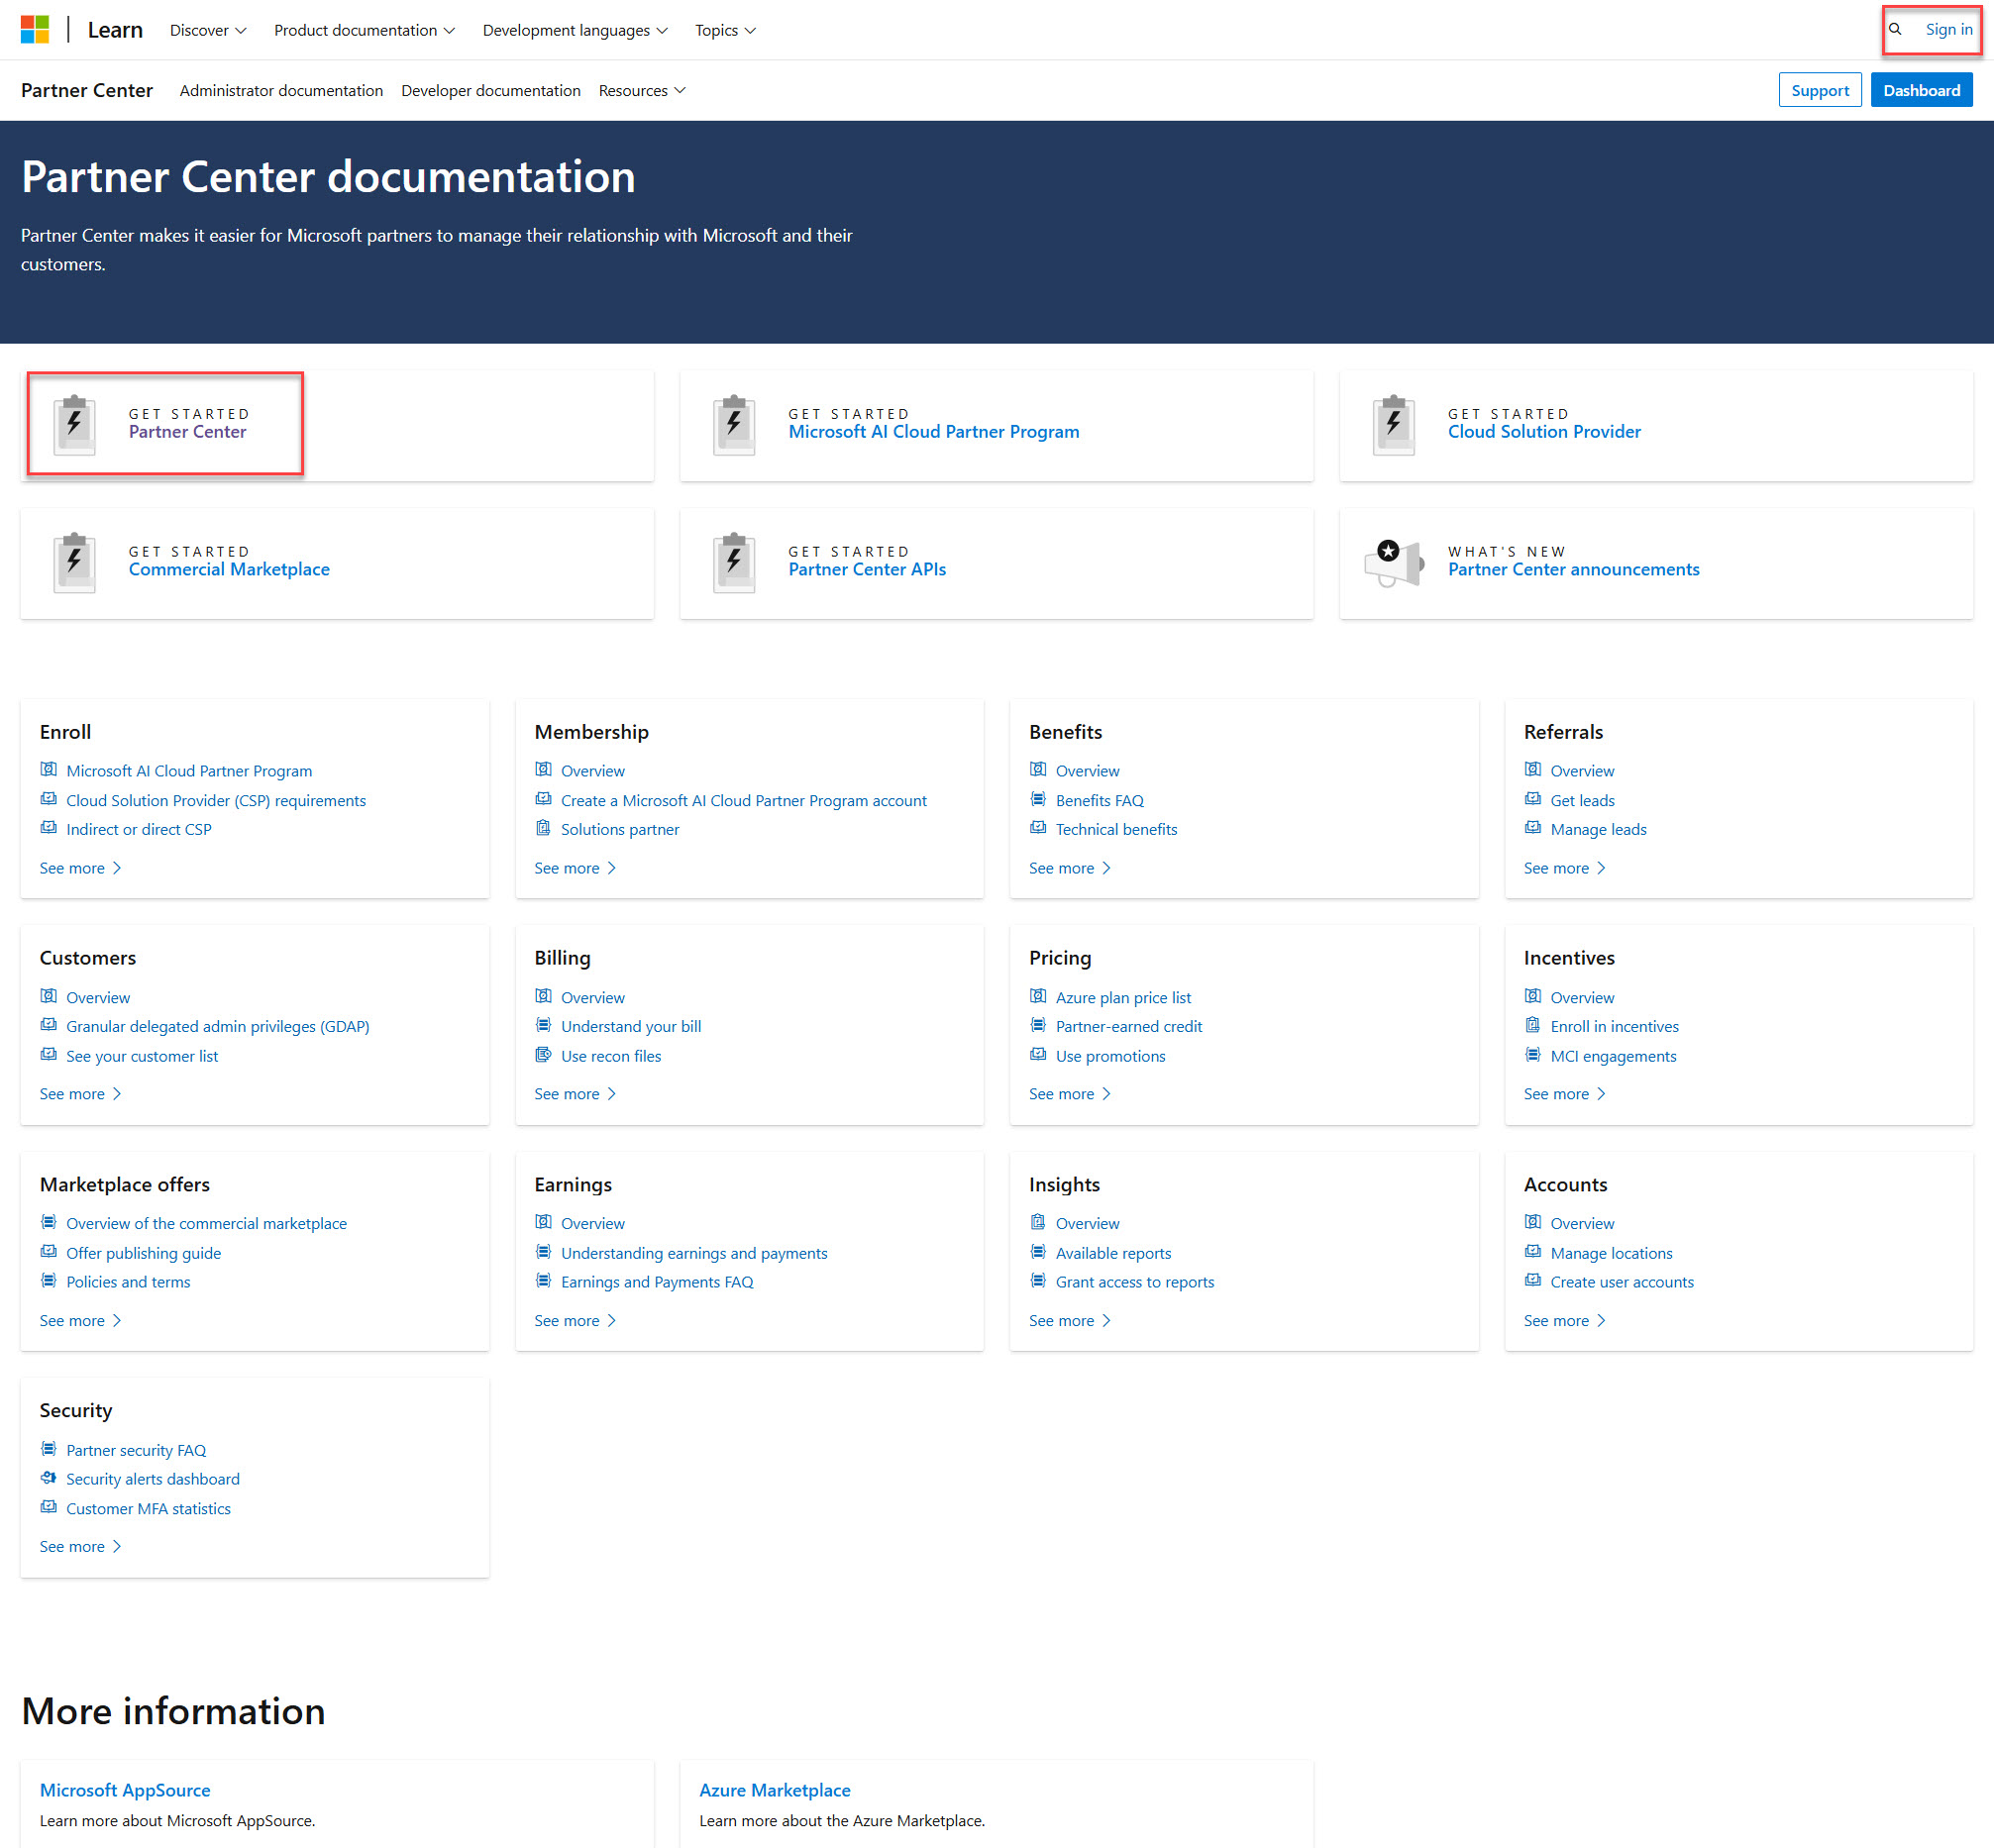Click See more under Referrals

click(x=1565, y=868)
